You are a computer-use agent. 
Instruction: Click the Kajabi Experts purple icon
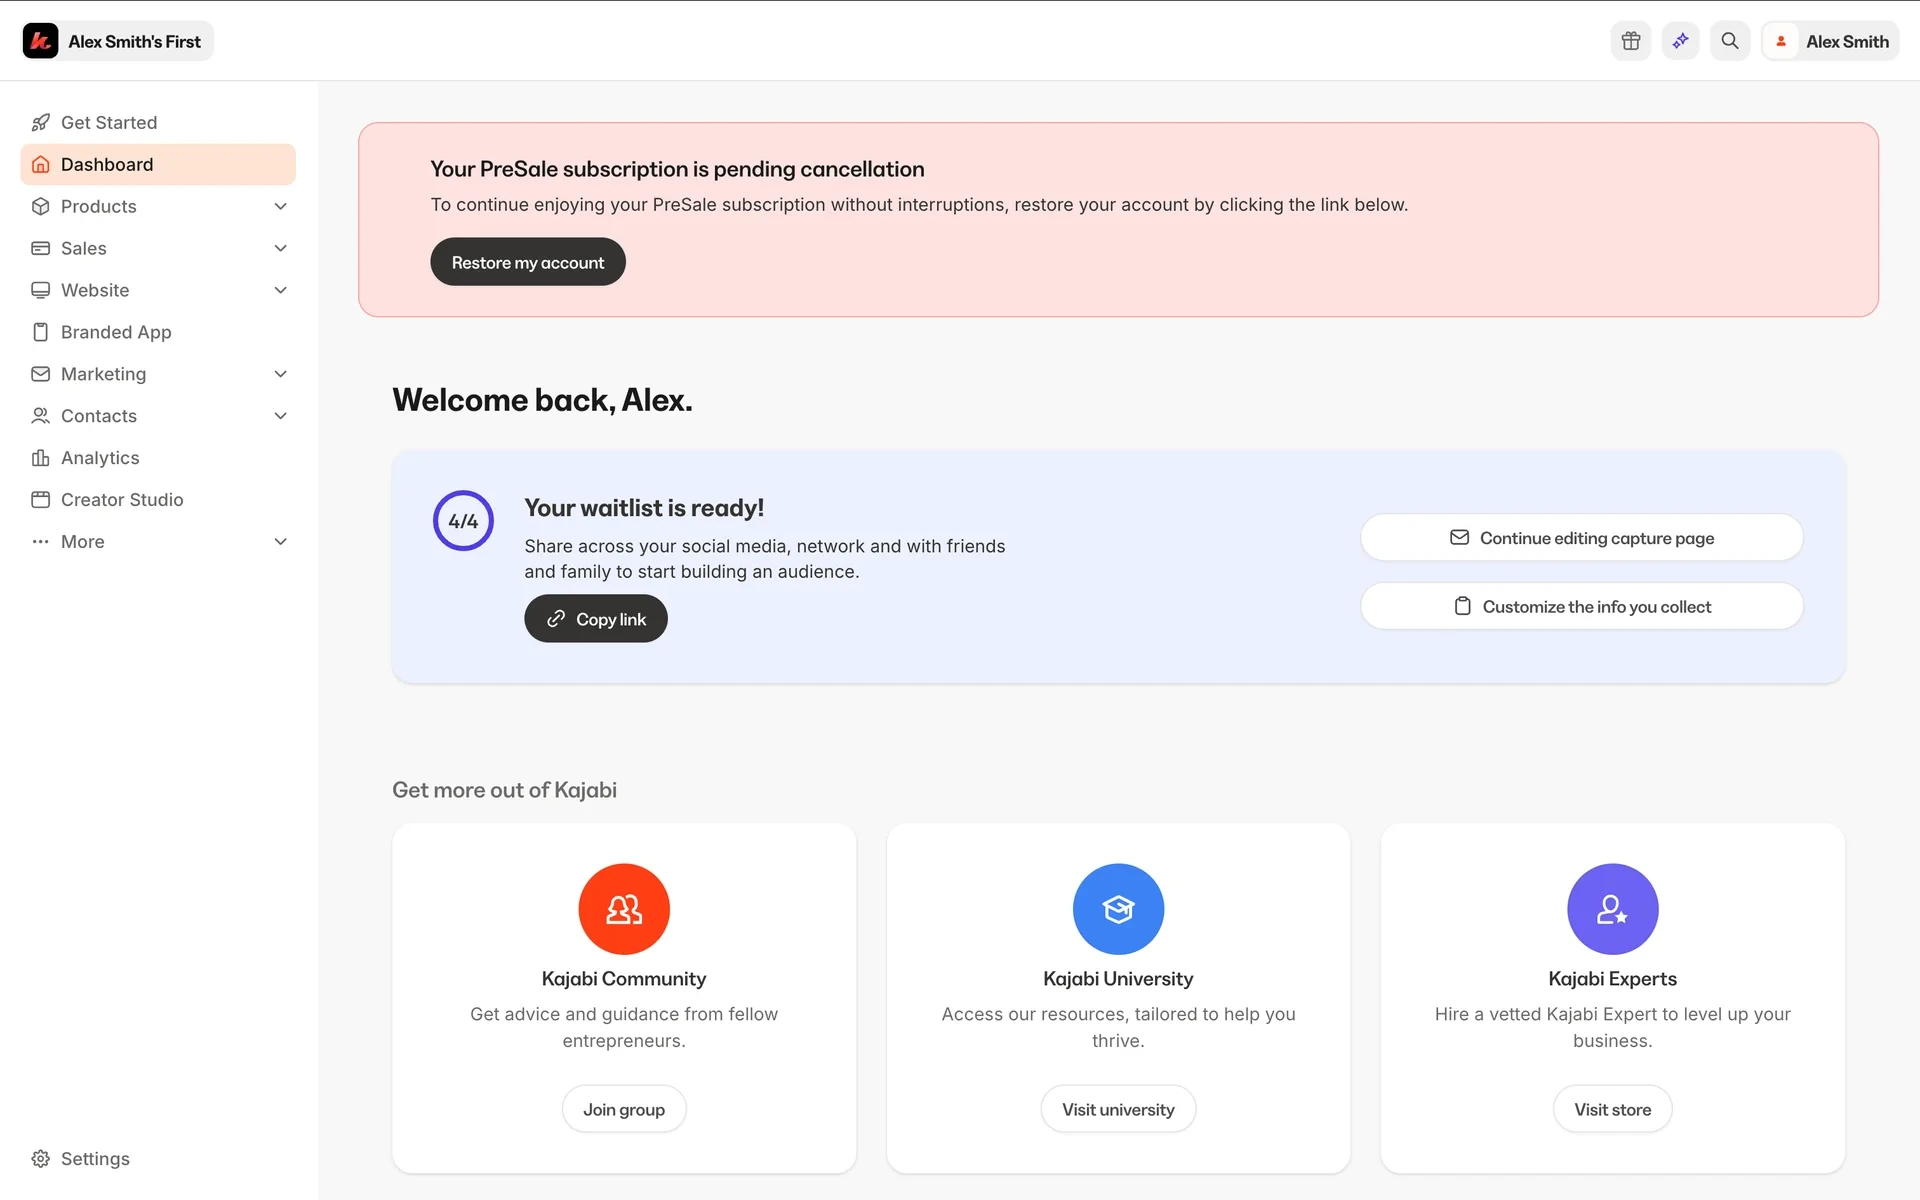point(1612,909)
